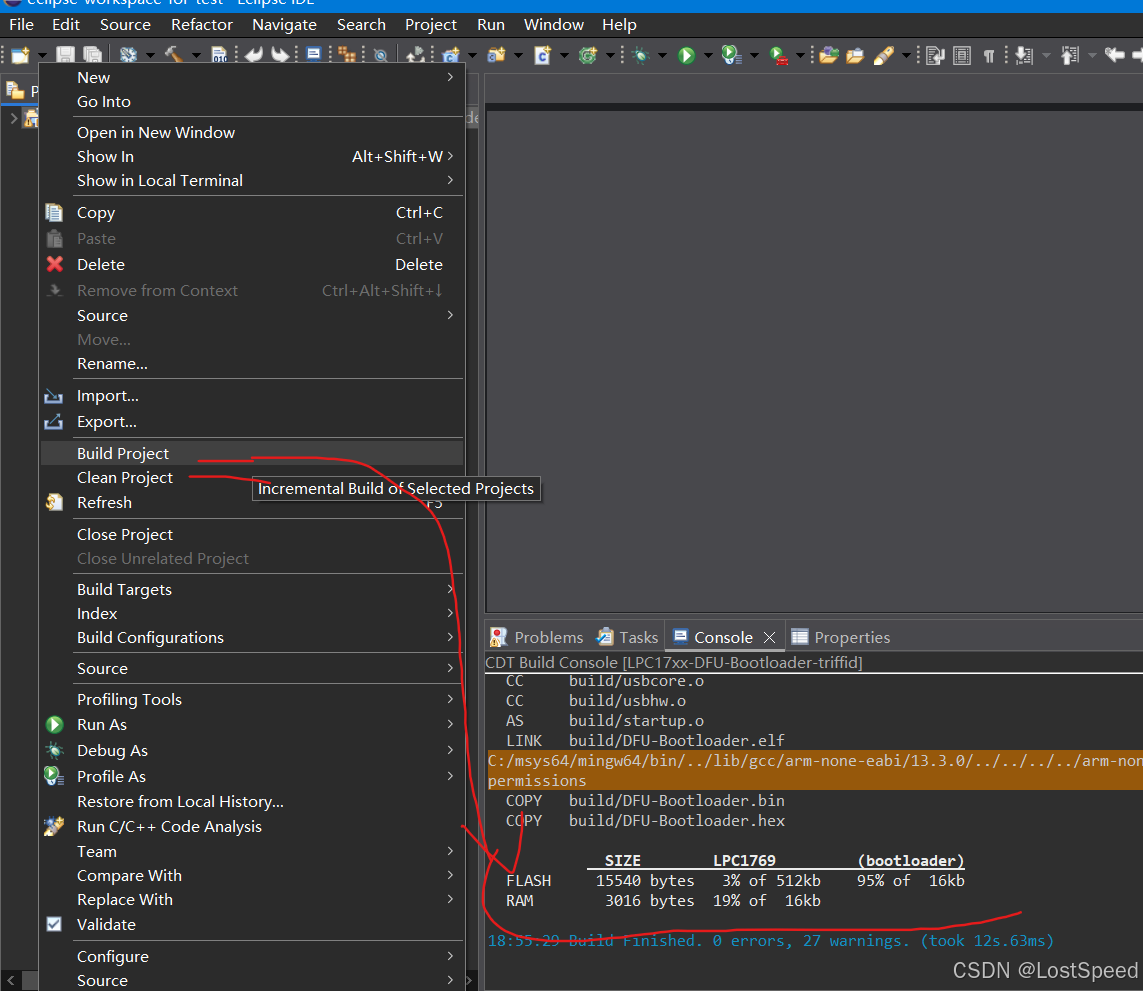The image size is (1143, 991).
Task: Click the Save All toolbar icon
Action: (93, 55)
